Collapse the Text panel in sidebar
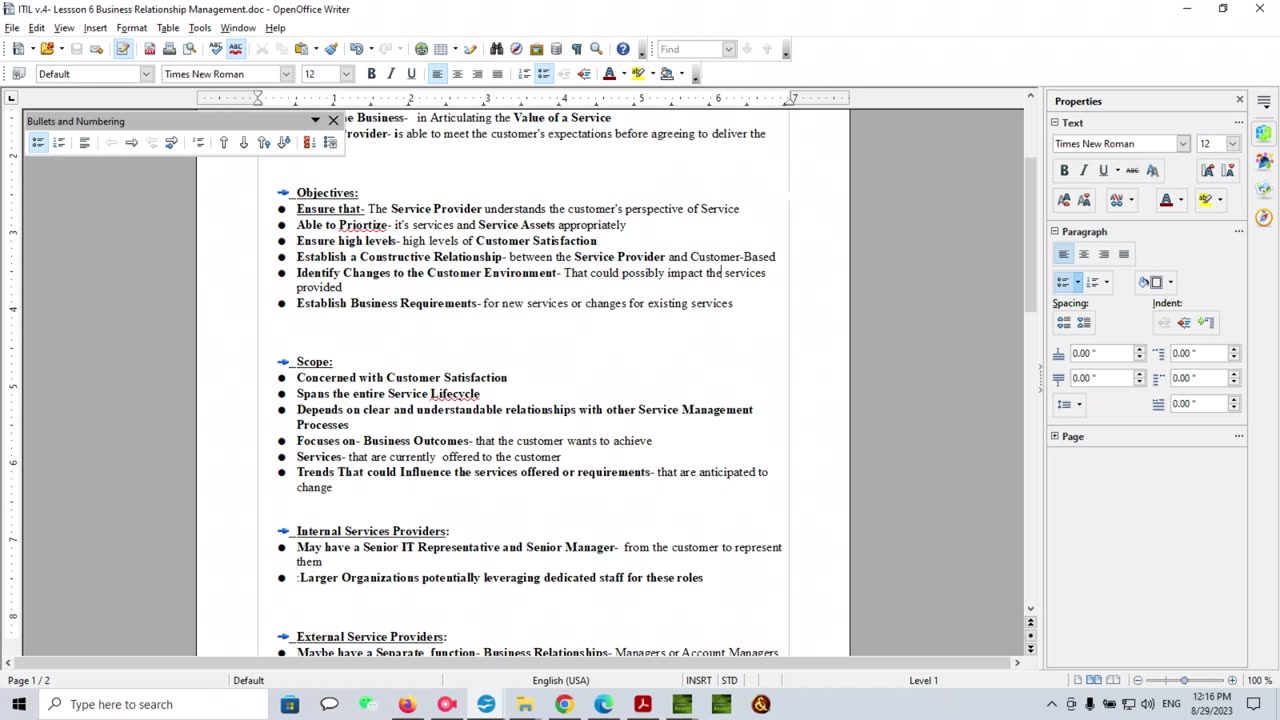 [x=1054, y=122]
